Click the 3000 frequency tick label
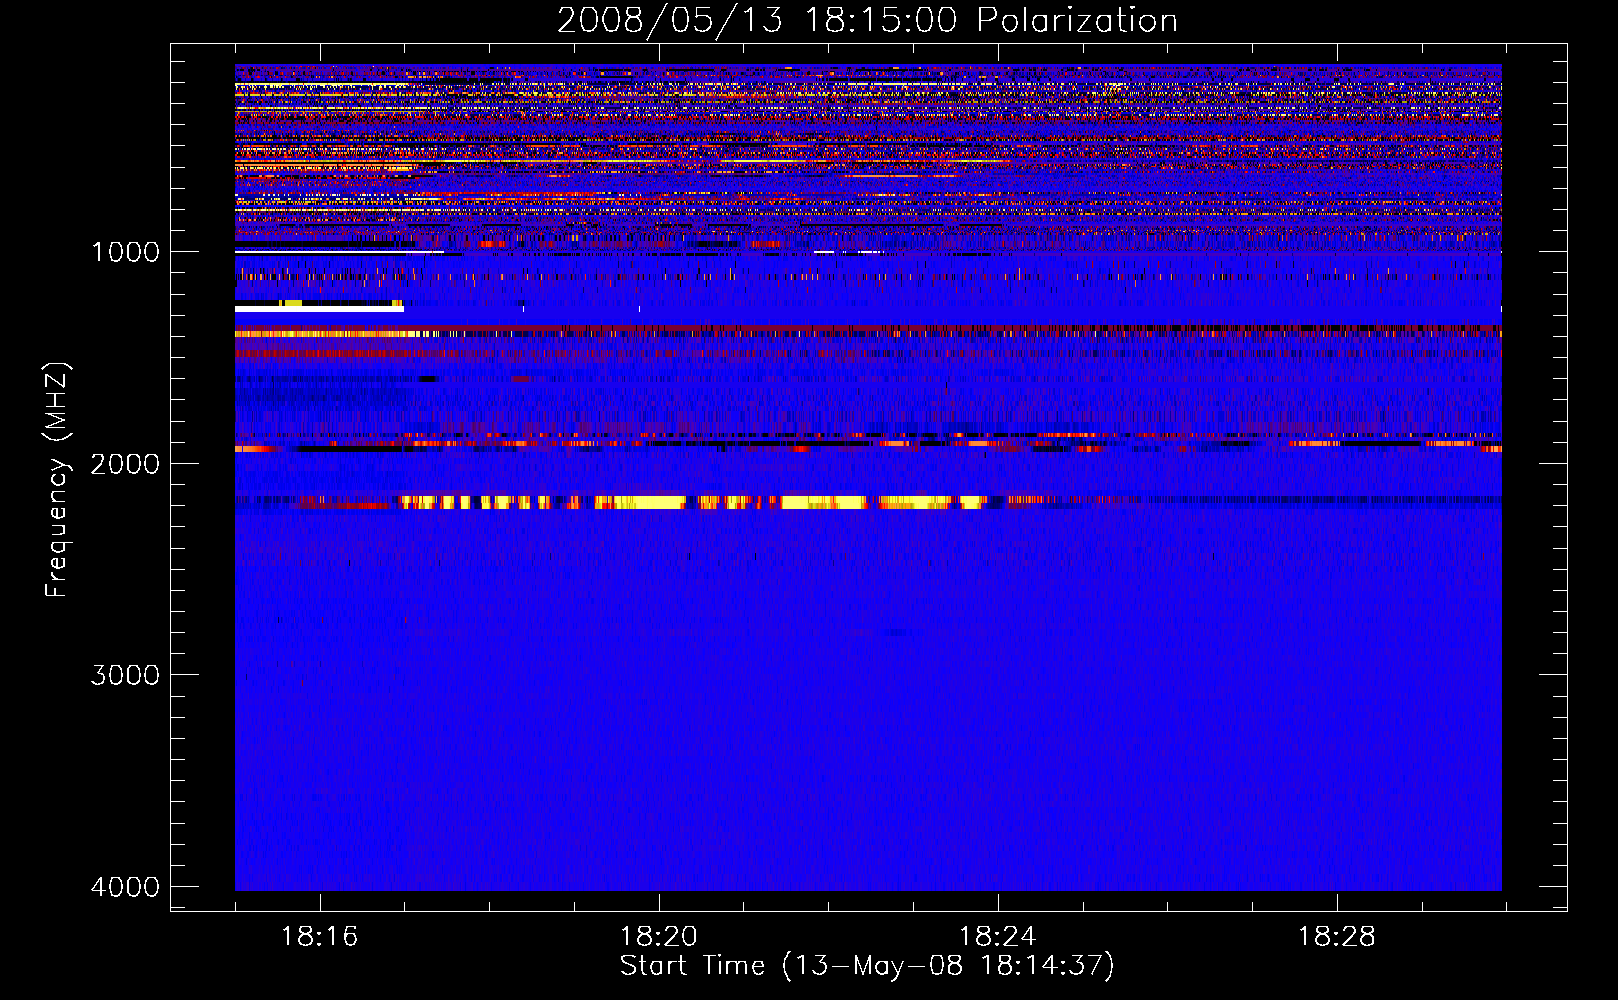 (125, 675)
